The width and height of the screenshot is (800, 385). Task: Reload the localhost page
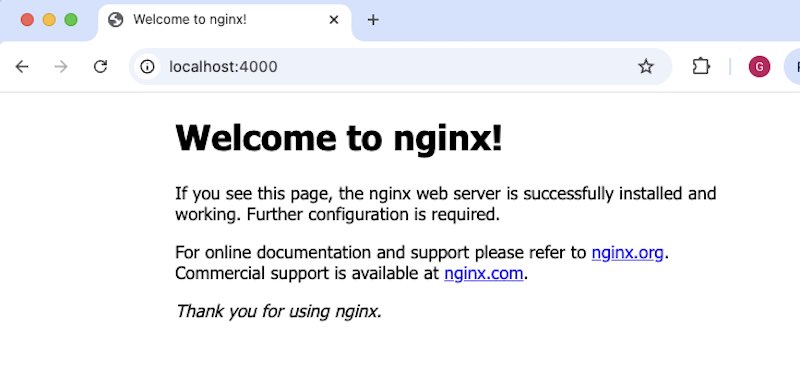(101, 66)
